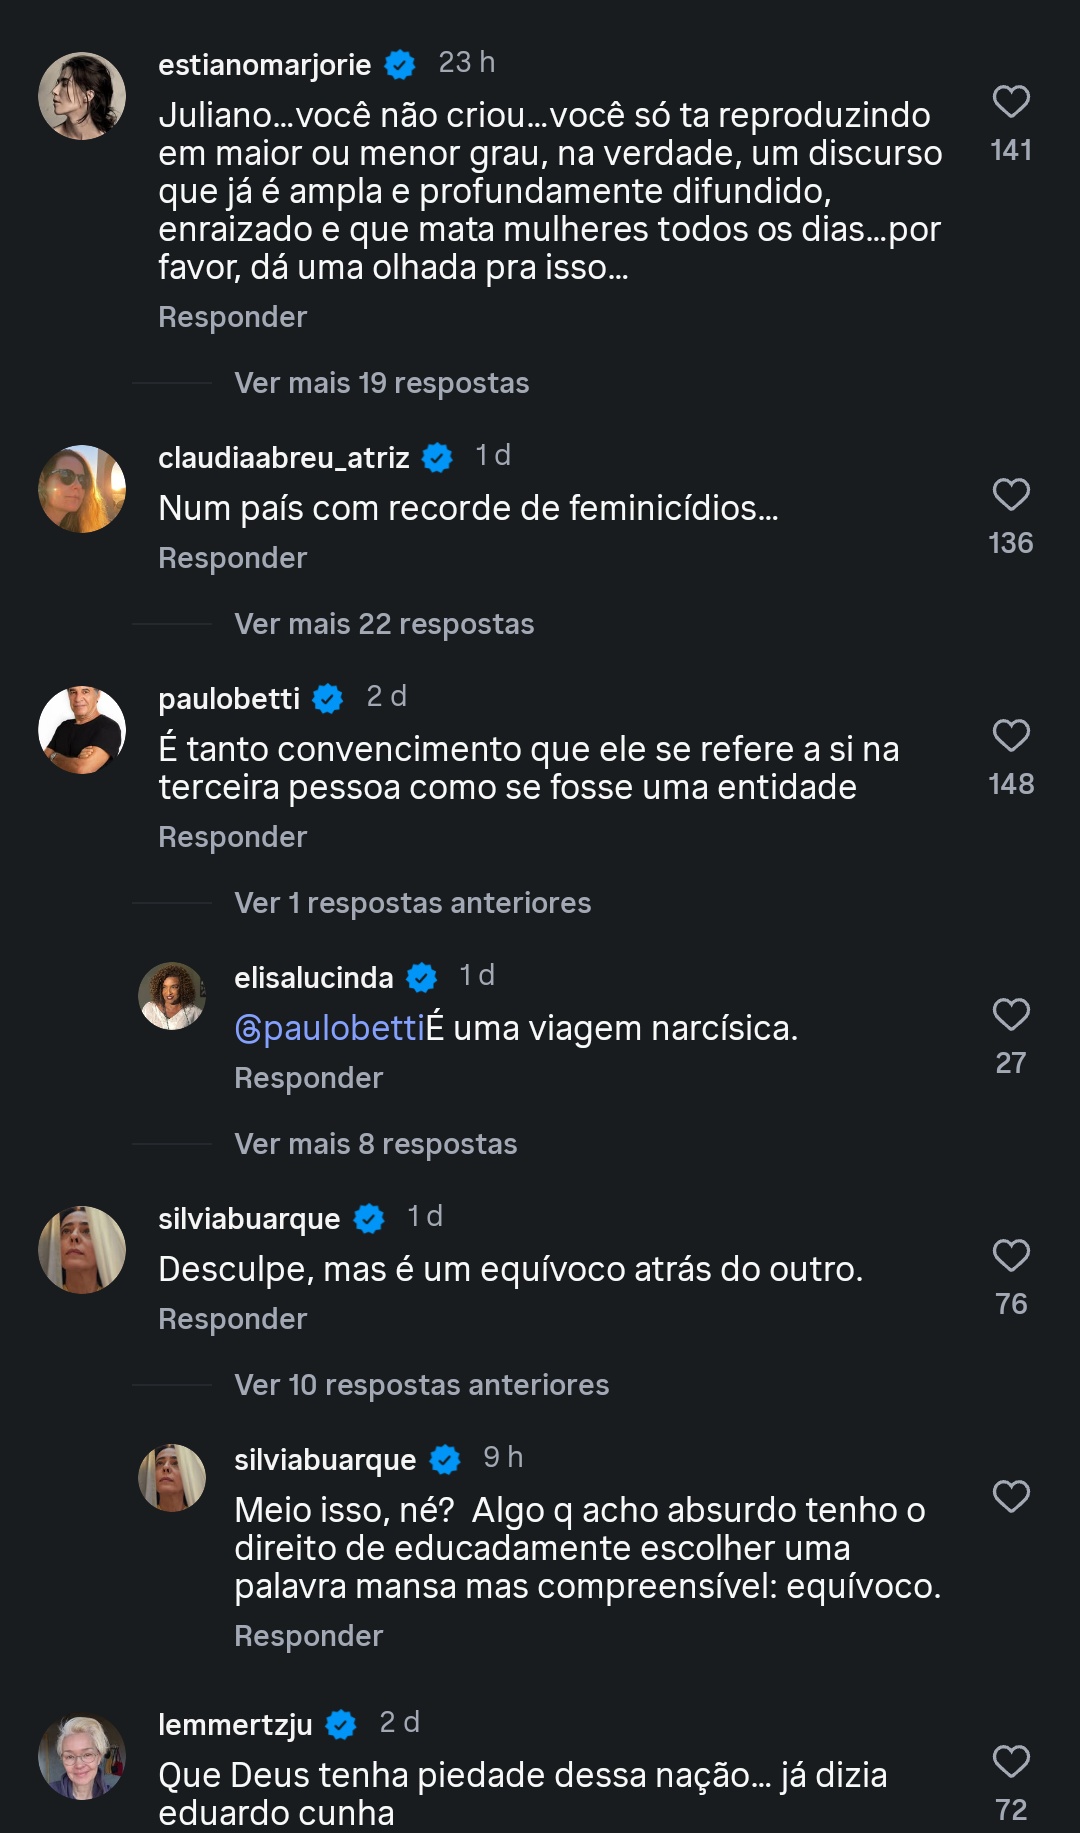1080x1833 pixels.
Task: Expand 'Ver mais 19 respostas'
Action: tap(381, 383)
